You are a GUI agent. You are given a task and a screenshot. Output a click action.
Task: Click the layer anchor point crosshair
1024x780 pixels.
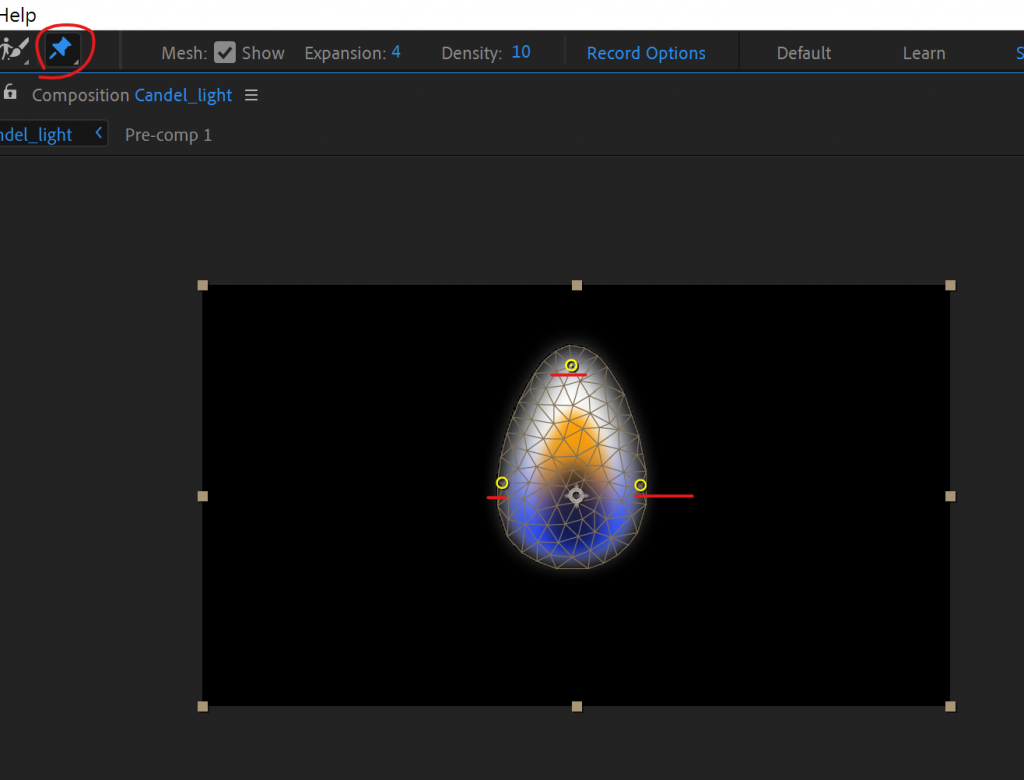tap(575, 496)
